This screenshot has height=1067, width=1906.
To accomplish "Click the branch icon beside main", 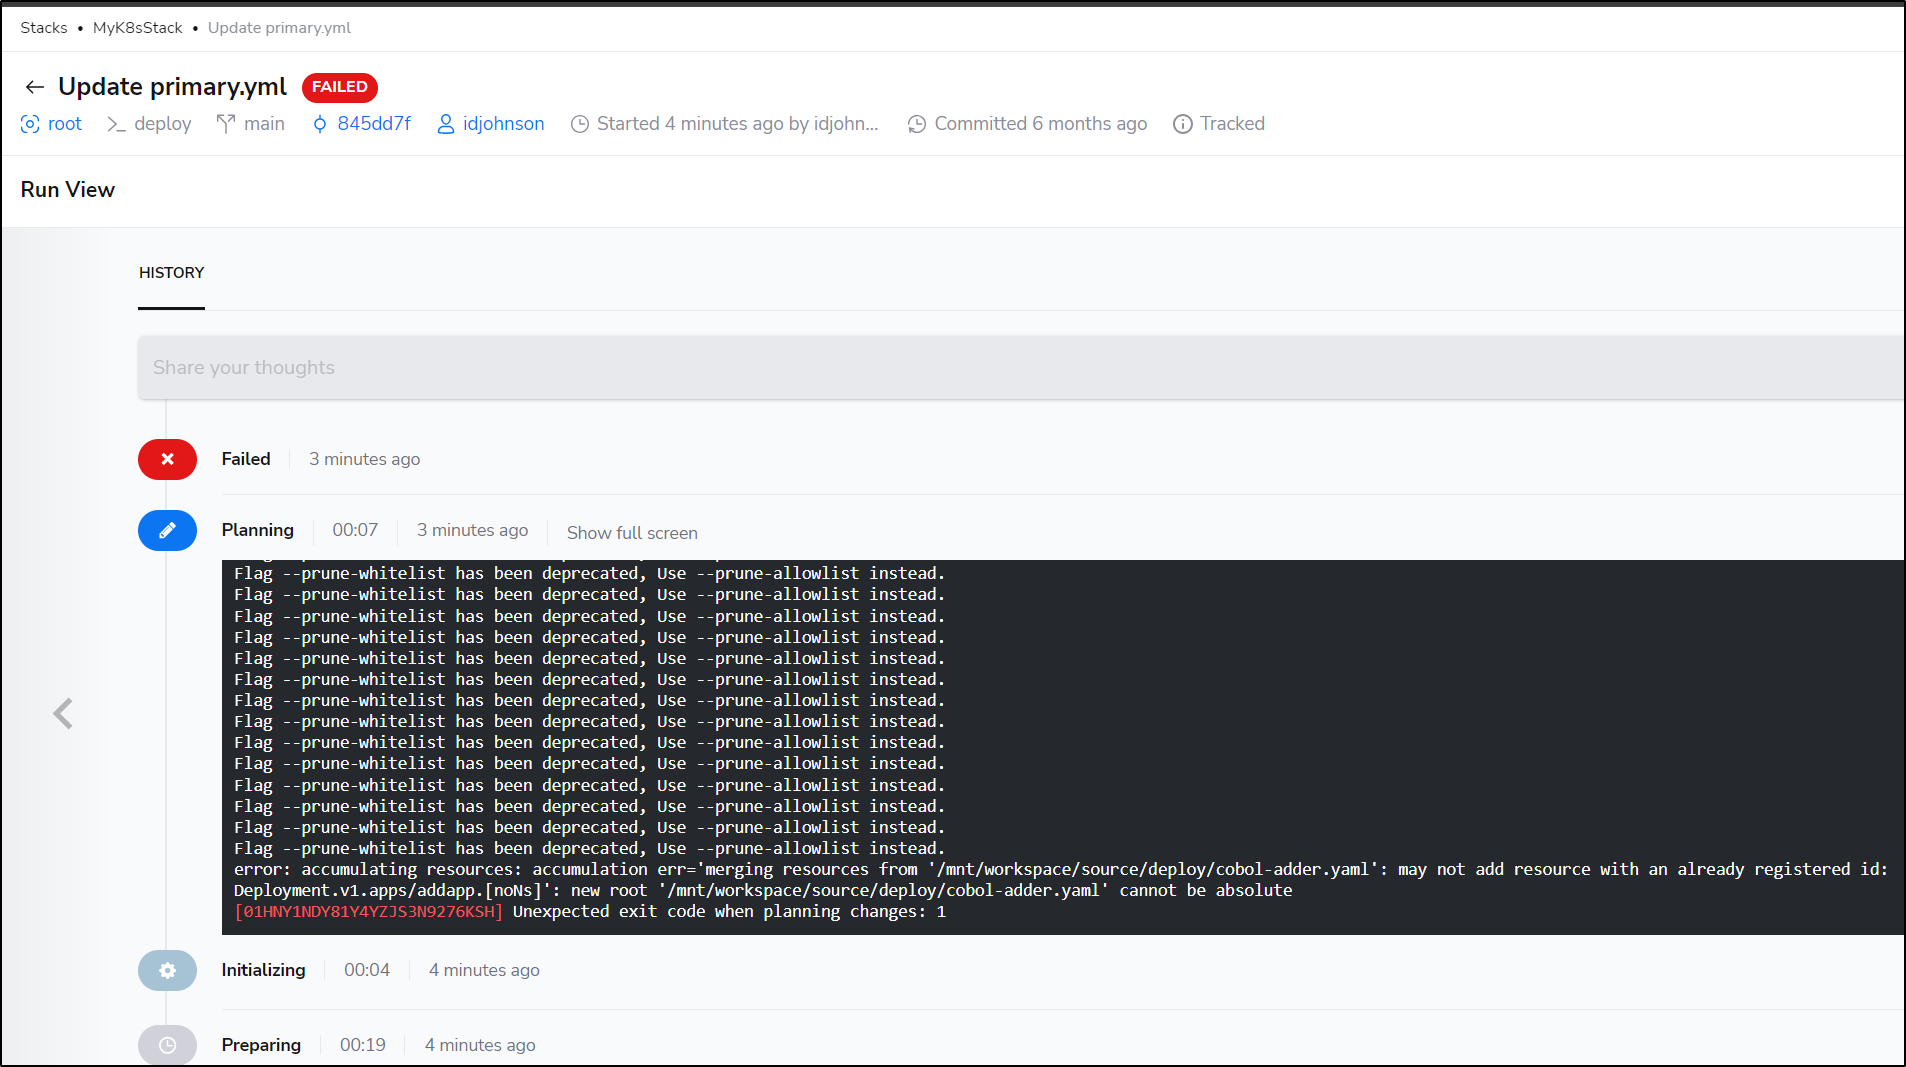I will (x=226, y=124).
